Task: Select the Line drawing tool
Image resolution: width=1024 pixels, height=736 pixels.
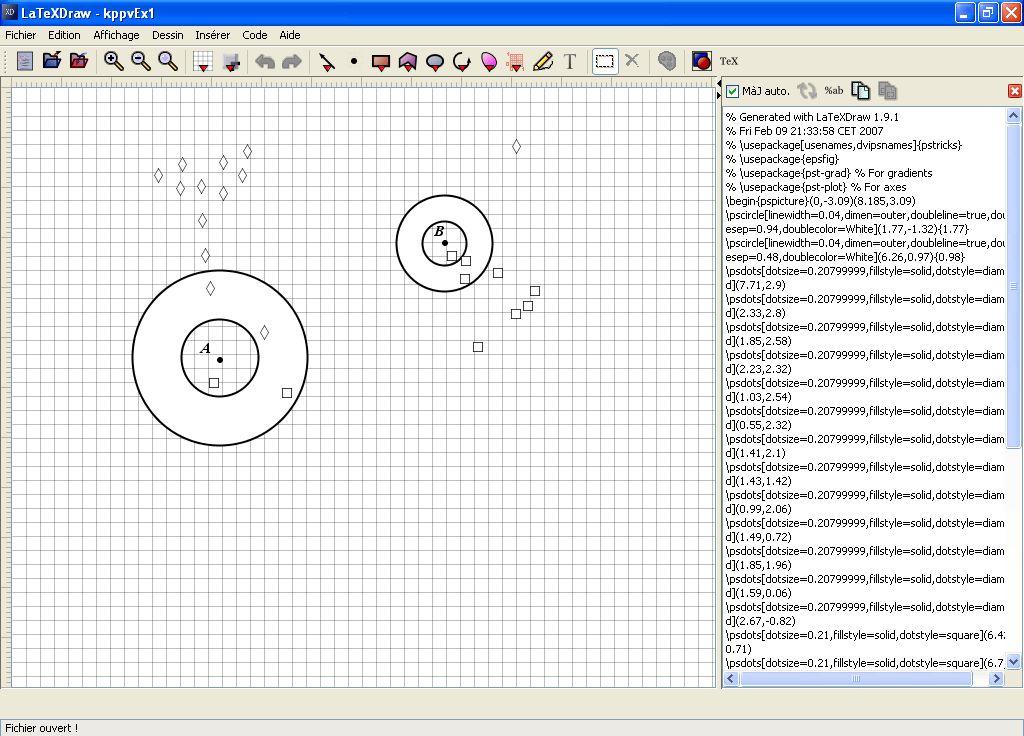Action: 327,61
